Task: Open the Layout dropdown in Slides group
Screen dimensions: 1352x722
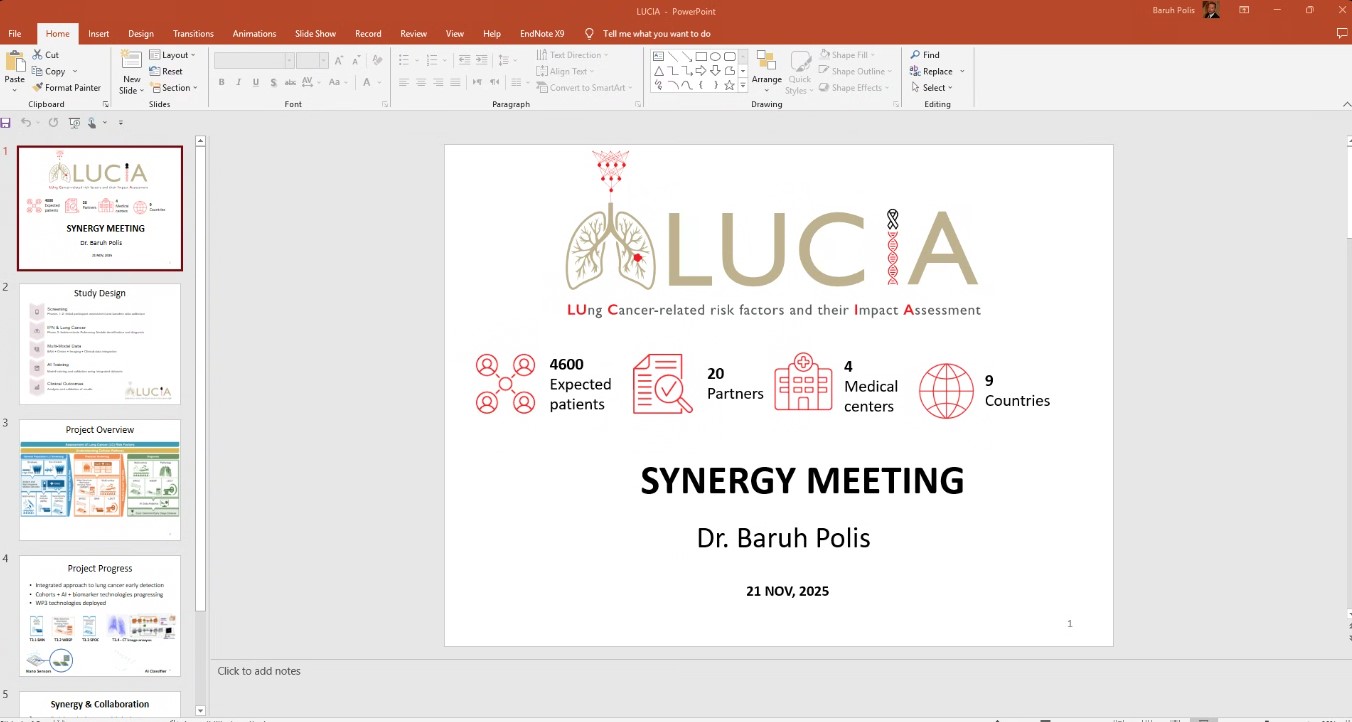Action: 173,55
